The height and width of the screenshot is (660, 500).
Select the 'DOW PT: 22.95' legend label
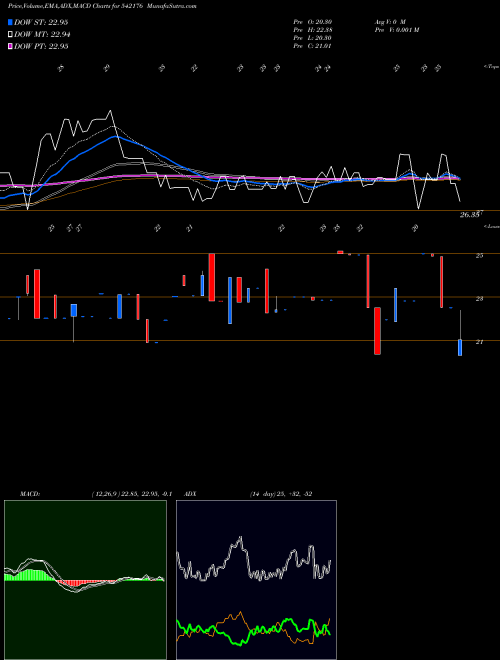[41, 46]
